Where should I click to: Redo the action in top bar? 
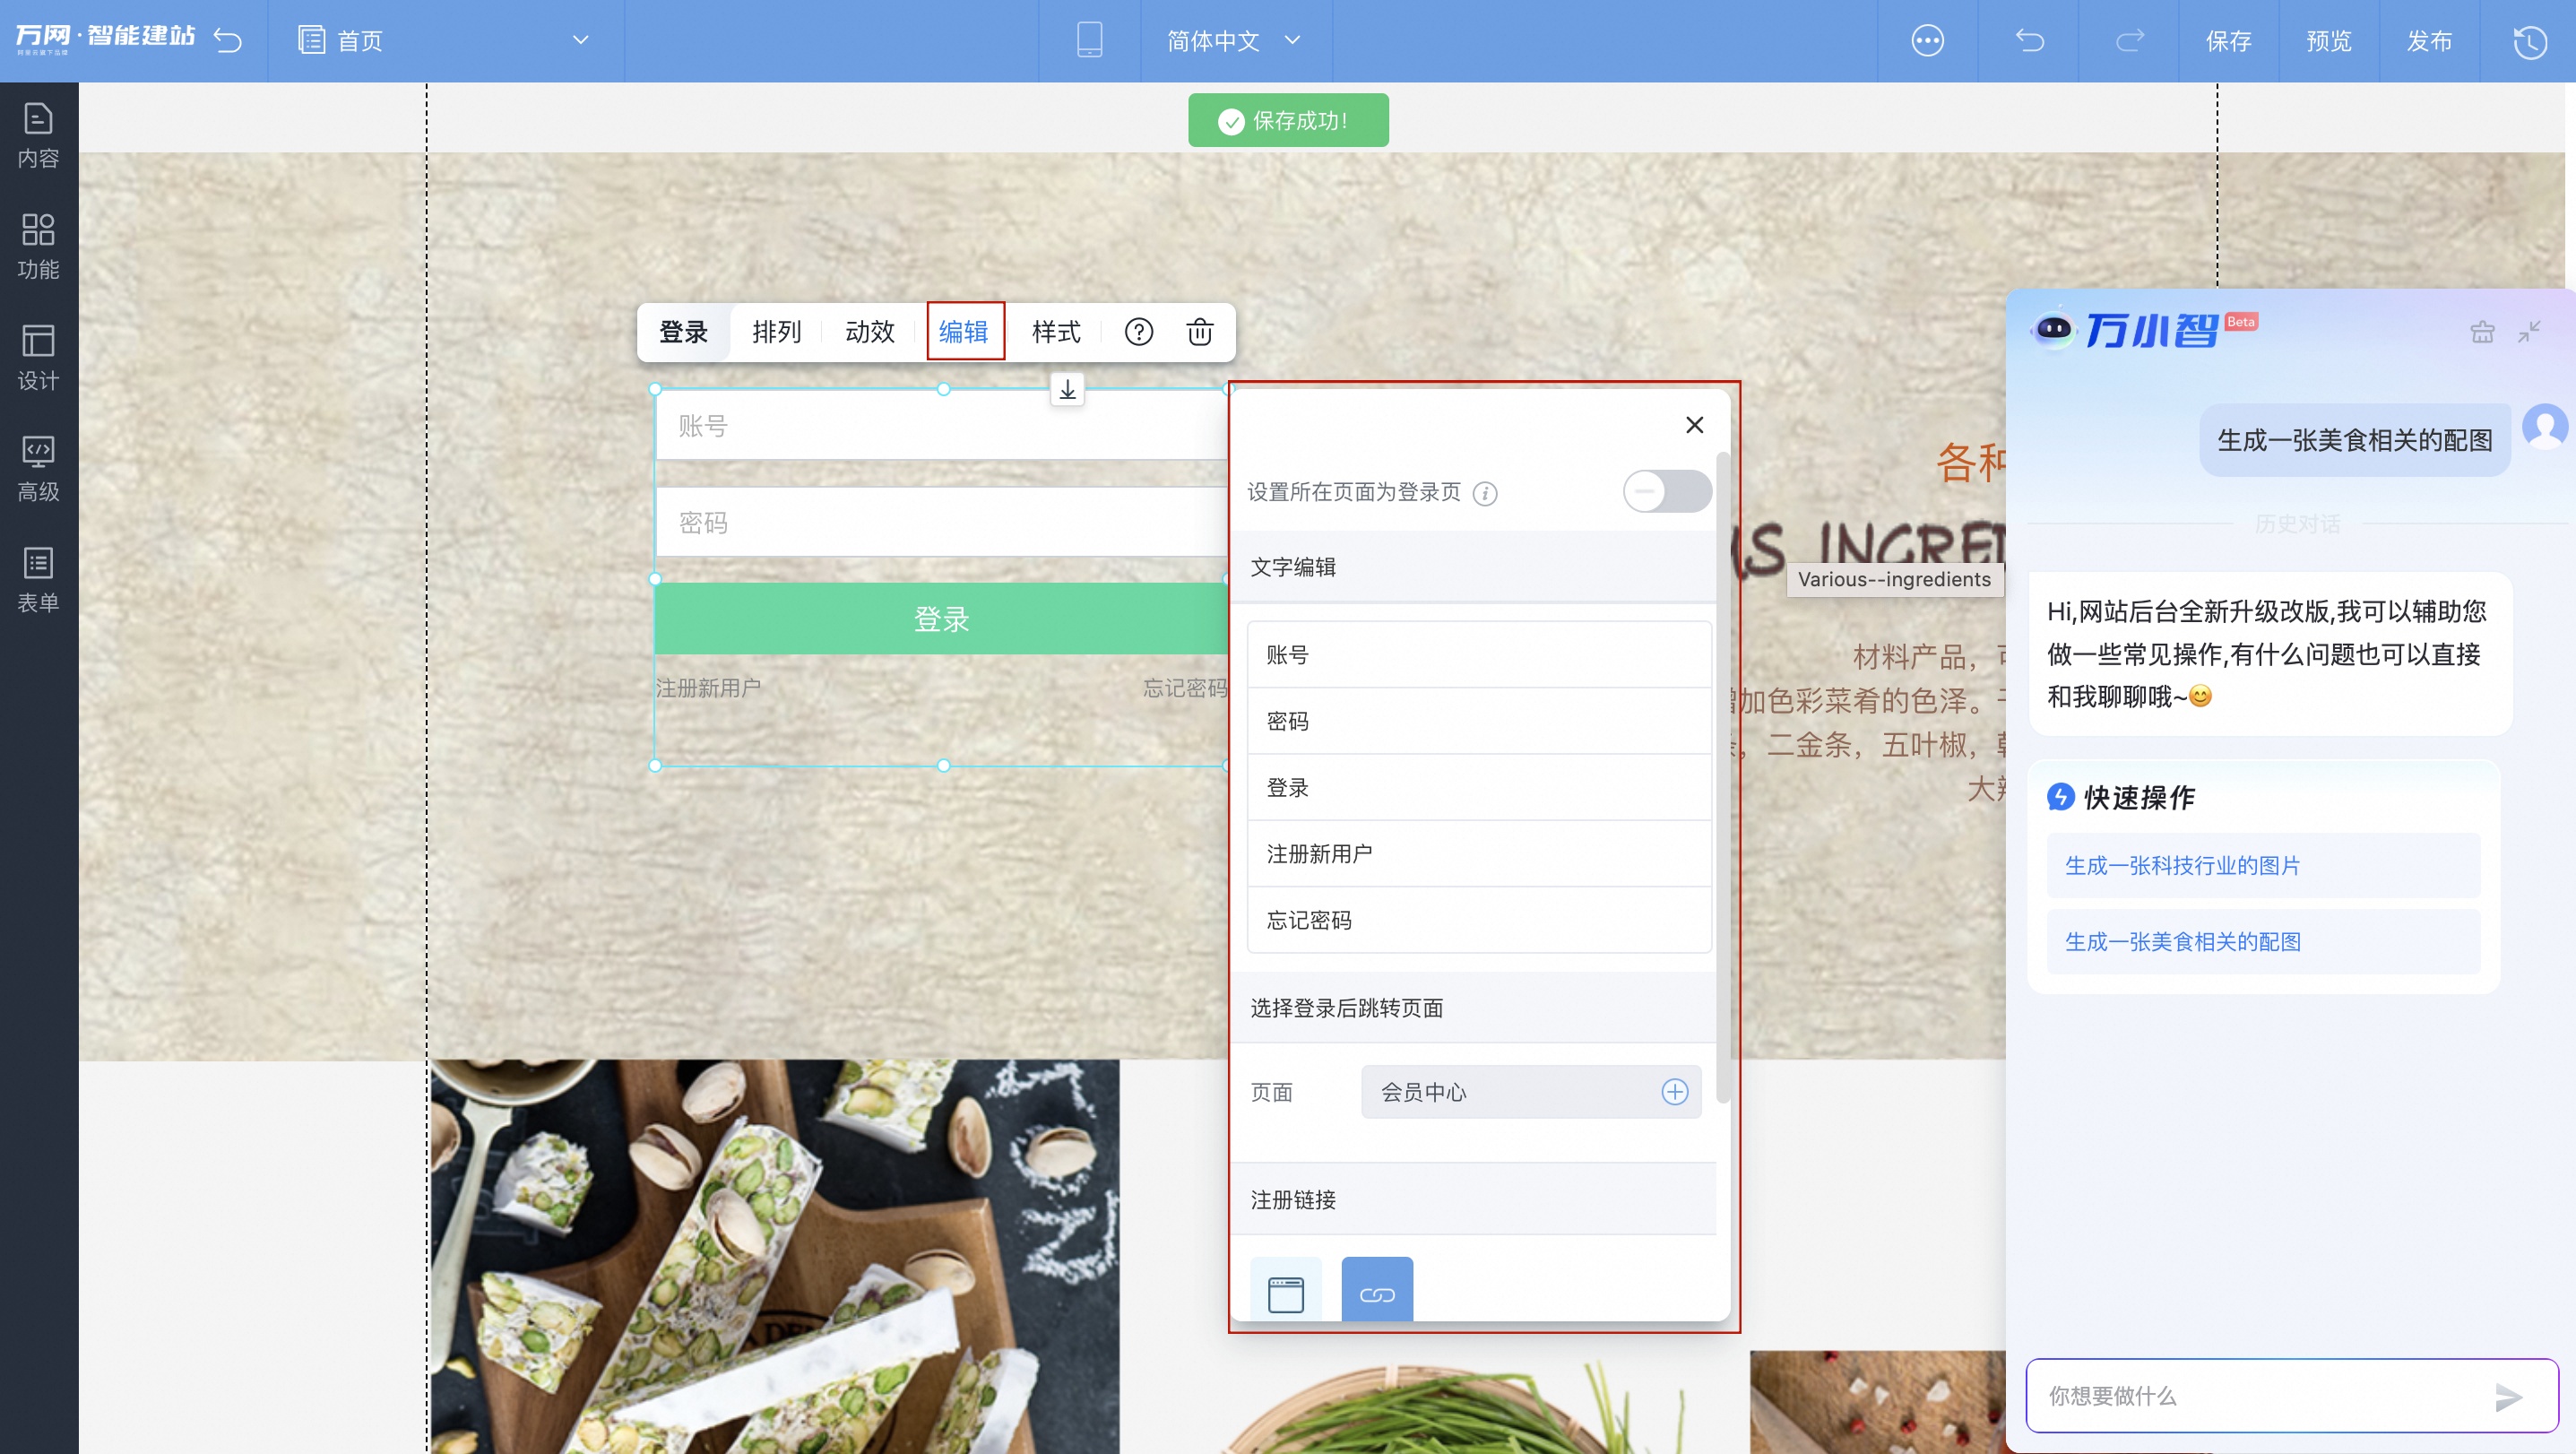pos(2129,40)
